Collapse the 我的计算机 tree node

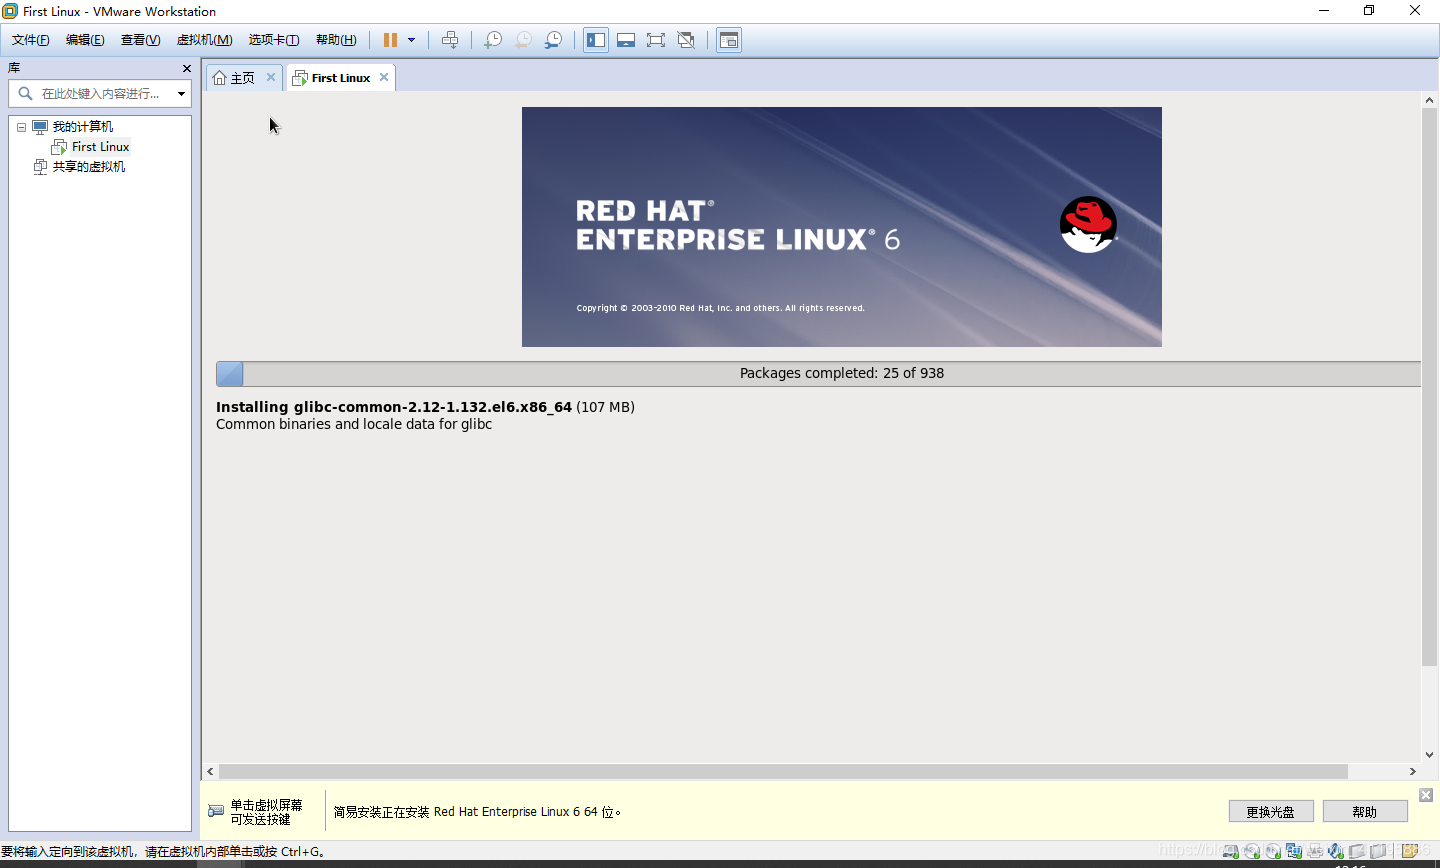21,127
